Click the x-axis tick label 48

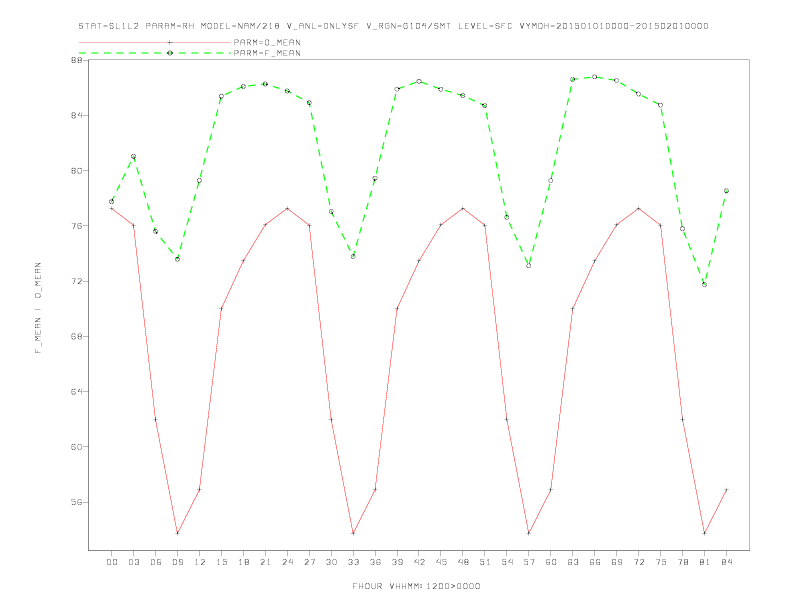point(463,562)
